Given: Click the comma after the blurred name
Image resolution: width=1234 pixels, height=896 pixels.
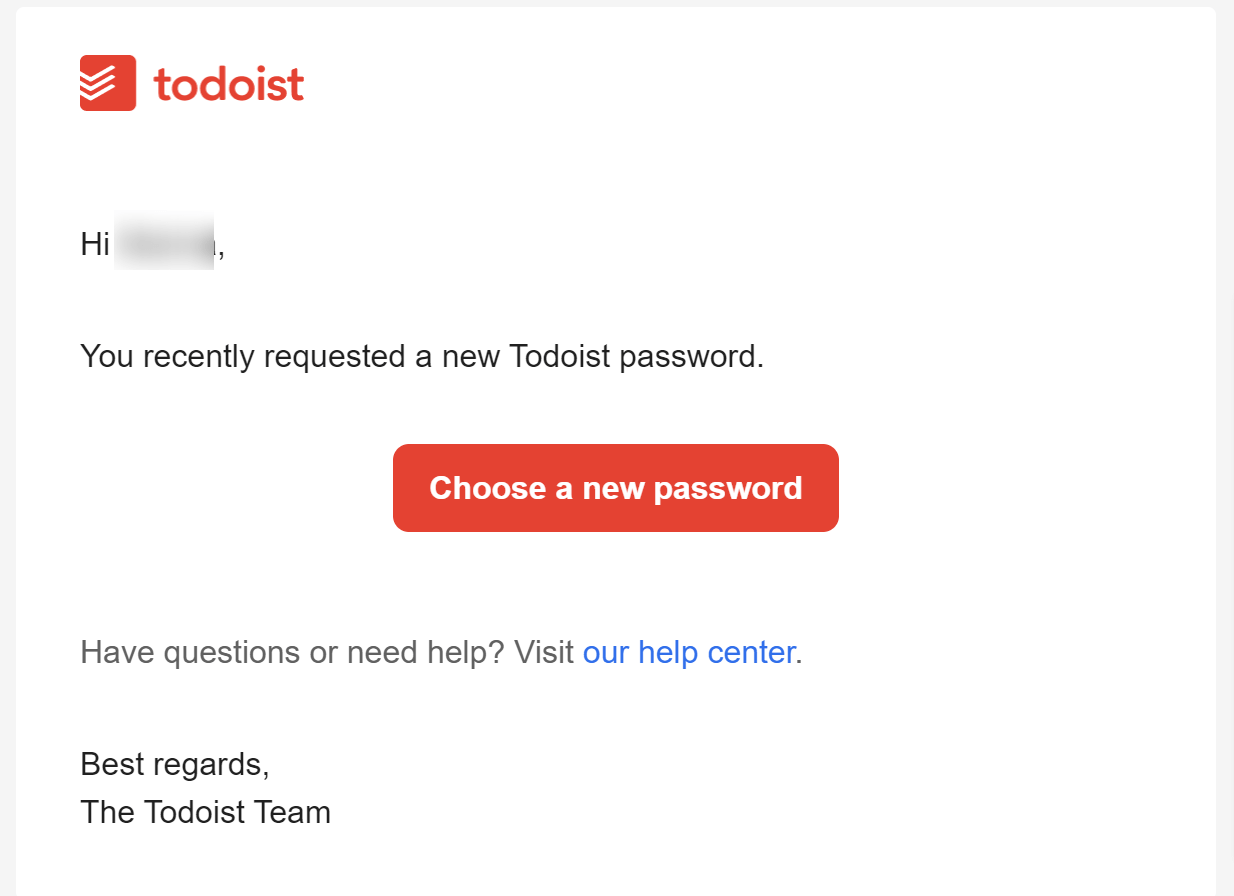Looking at the screenshot, I should [220, 250].
